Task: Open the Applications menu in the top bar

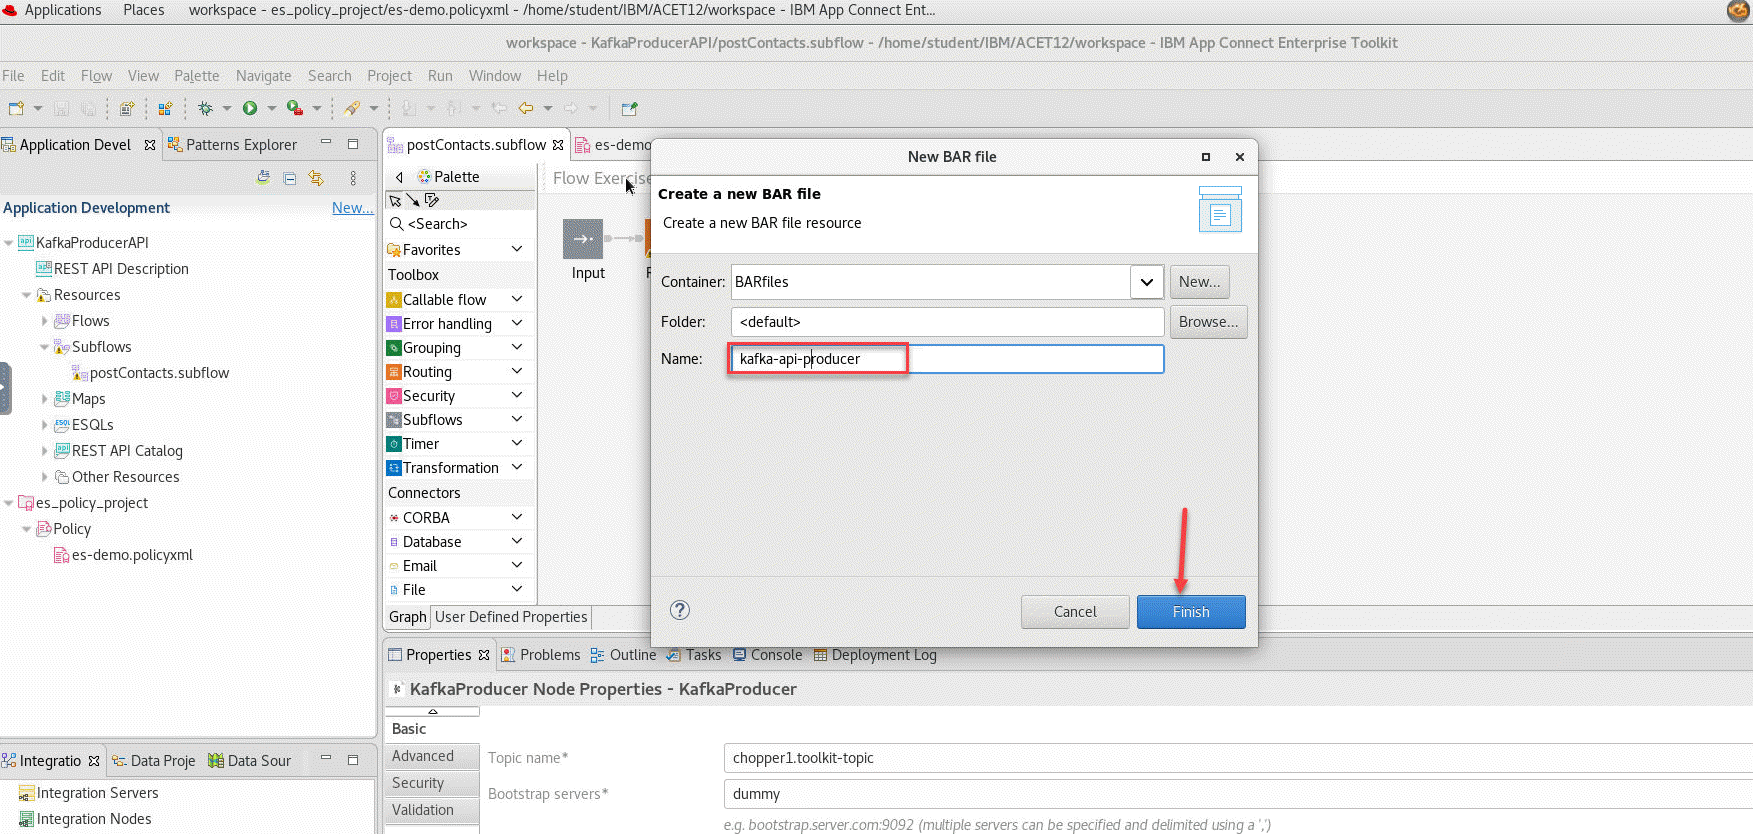Action: tap(62, 10)
